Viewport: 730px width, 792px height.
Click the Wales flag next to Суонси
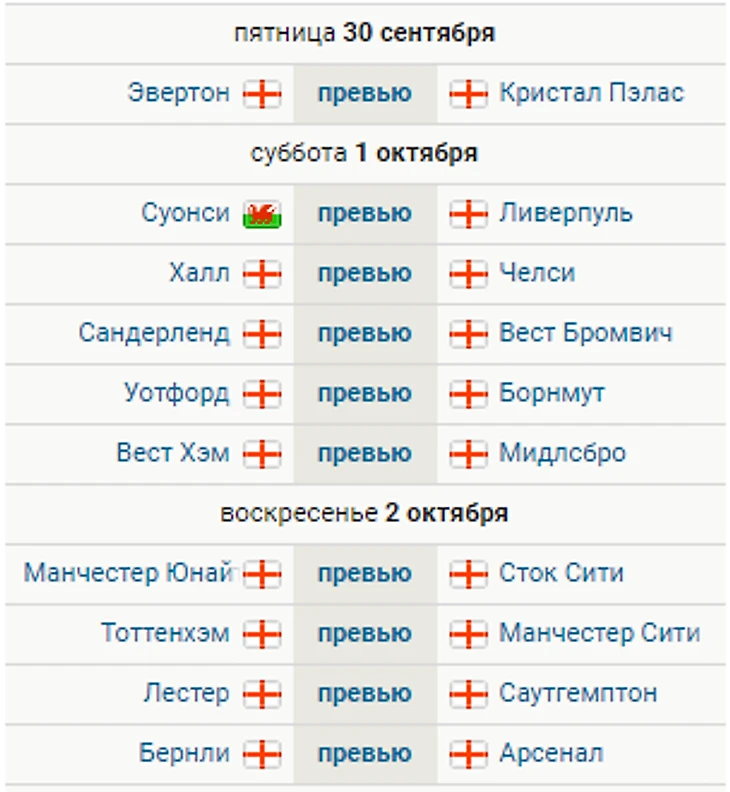pyautogui.click(x=262, y=214)
